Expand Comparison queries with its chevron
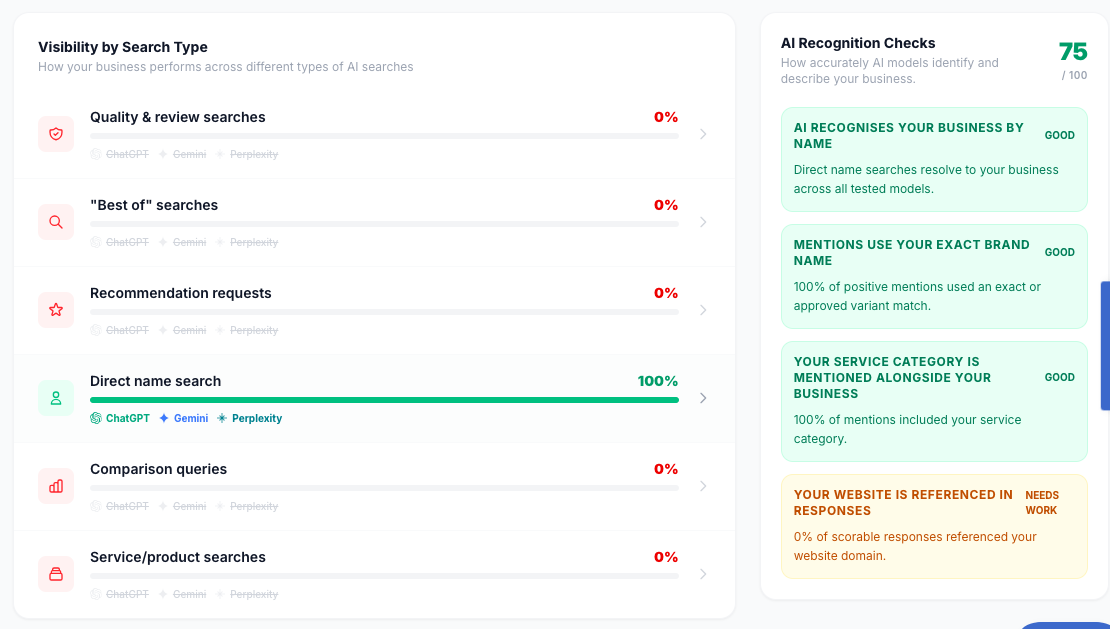This screenshot has height=629, width=1110. point(703,486)
